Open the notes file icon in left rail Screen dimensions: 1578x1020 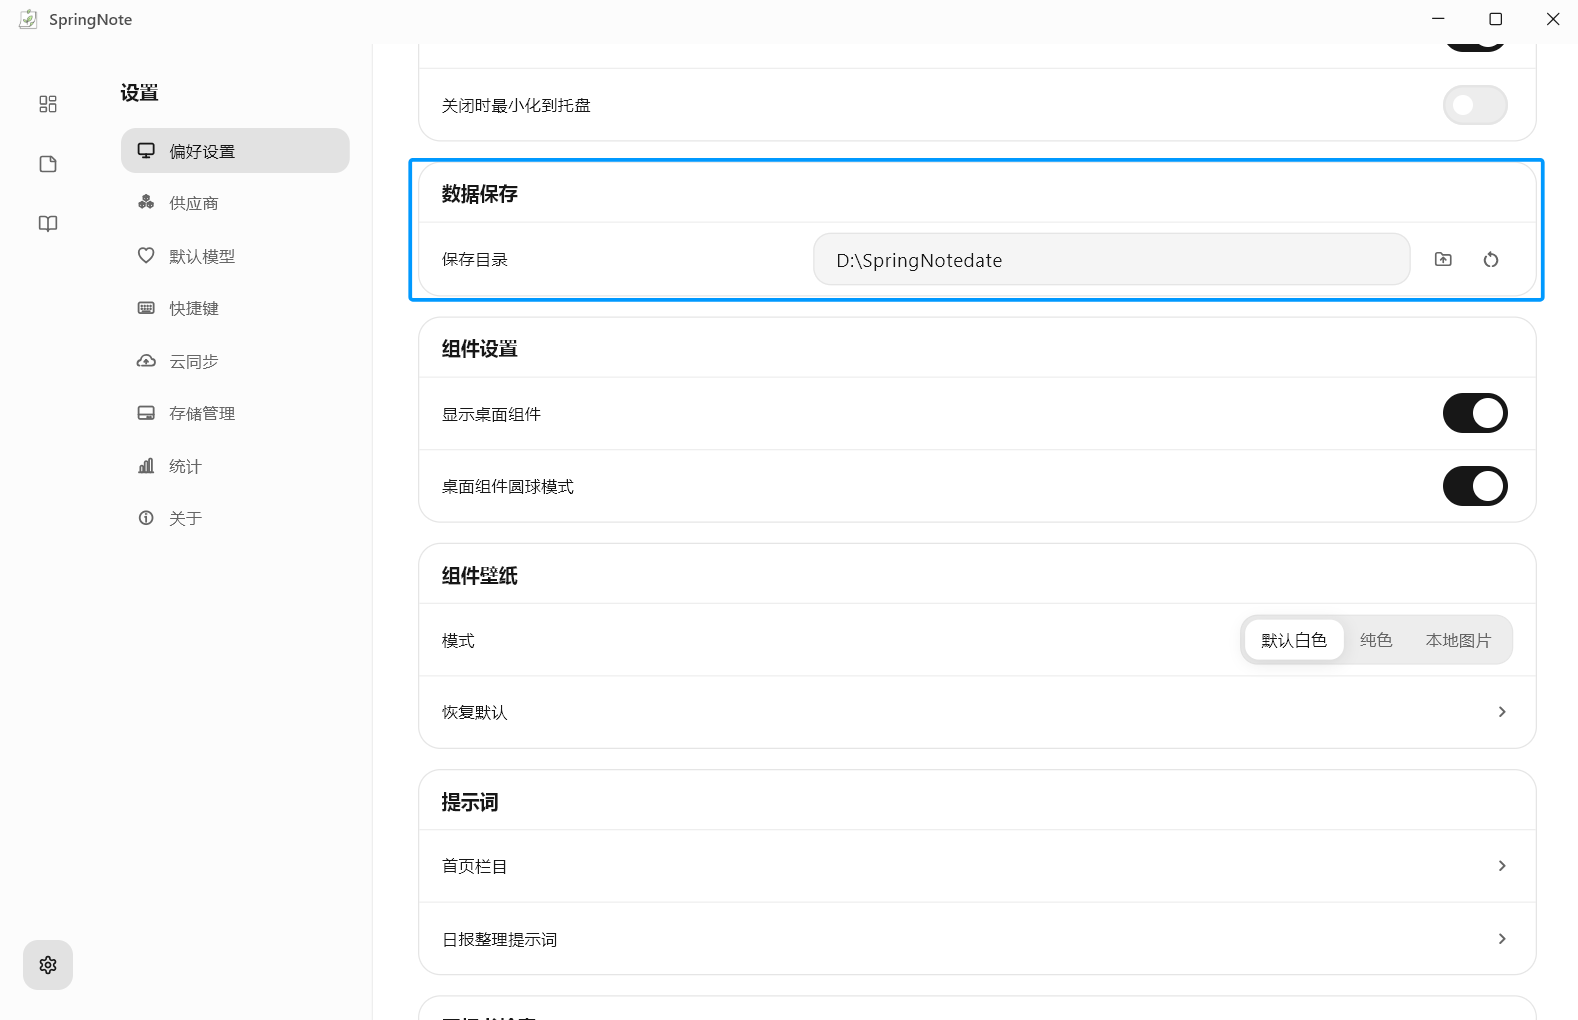pos(48,164)
